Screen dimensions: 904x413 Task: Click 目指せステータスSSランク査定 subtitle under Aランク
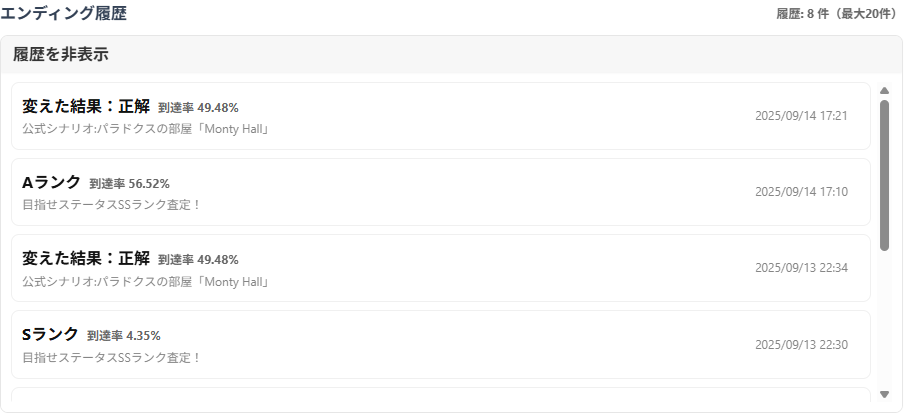click(x=112, y=205)
